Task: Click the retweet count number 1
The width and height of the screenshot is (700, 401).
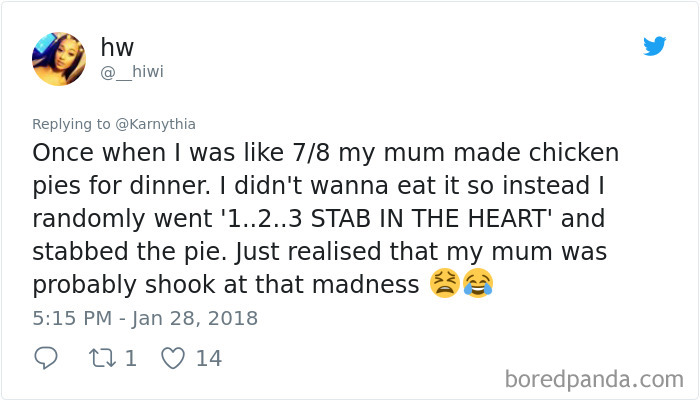Action: (130, 357)
